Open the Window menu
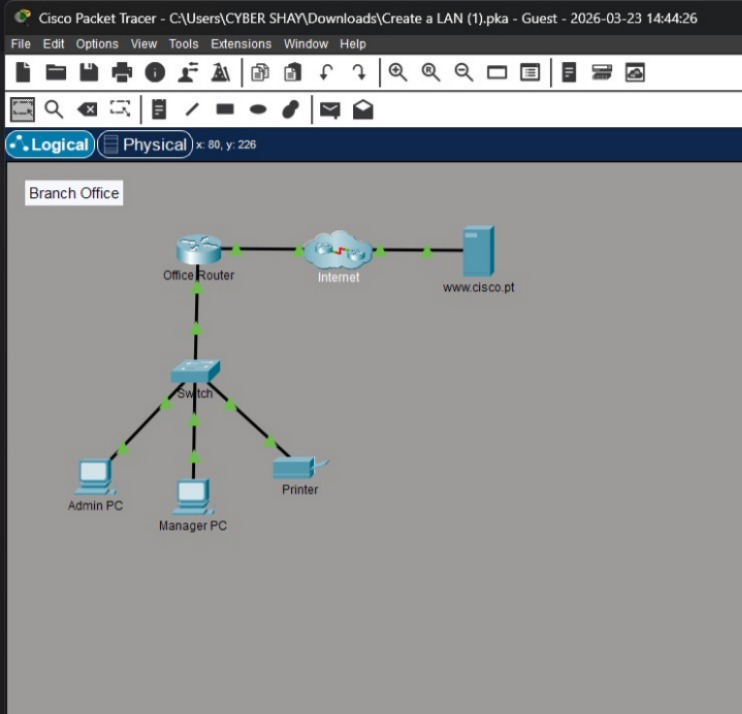 point(306,44)
